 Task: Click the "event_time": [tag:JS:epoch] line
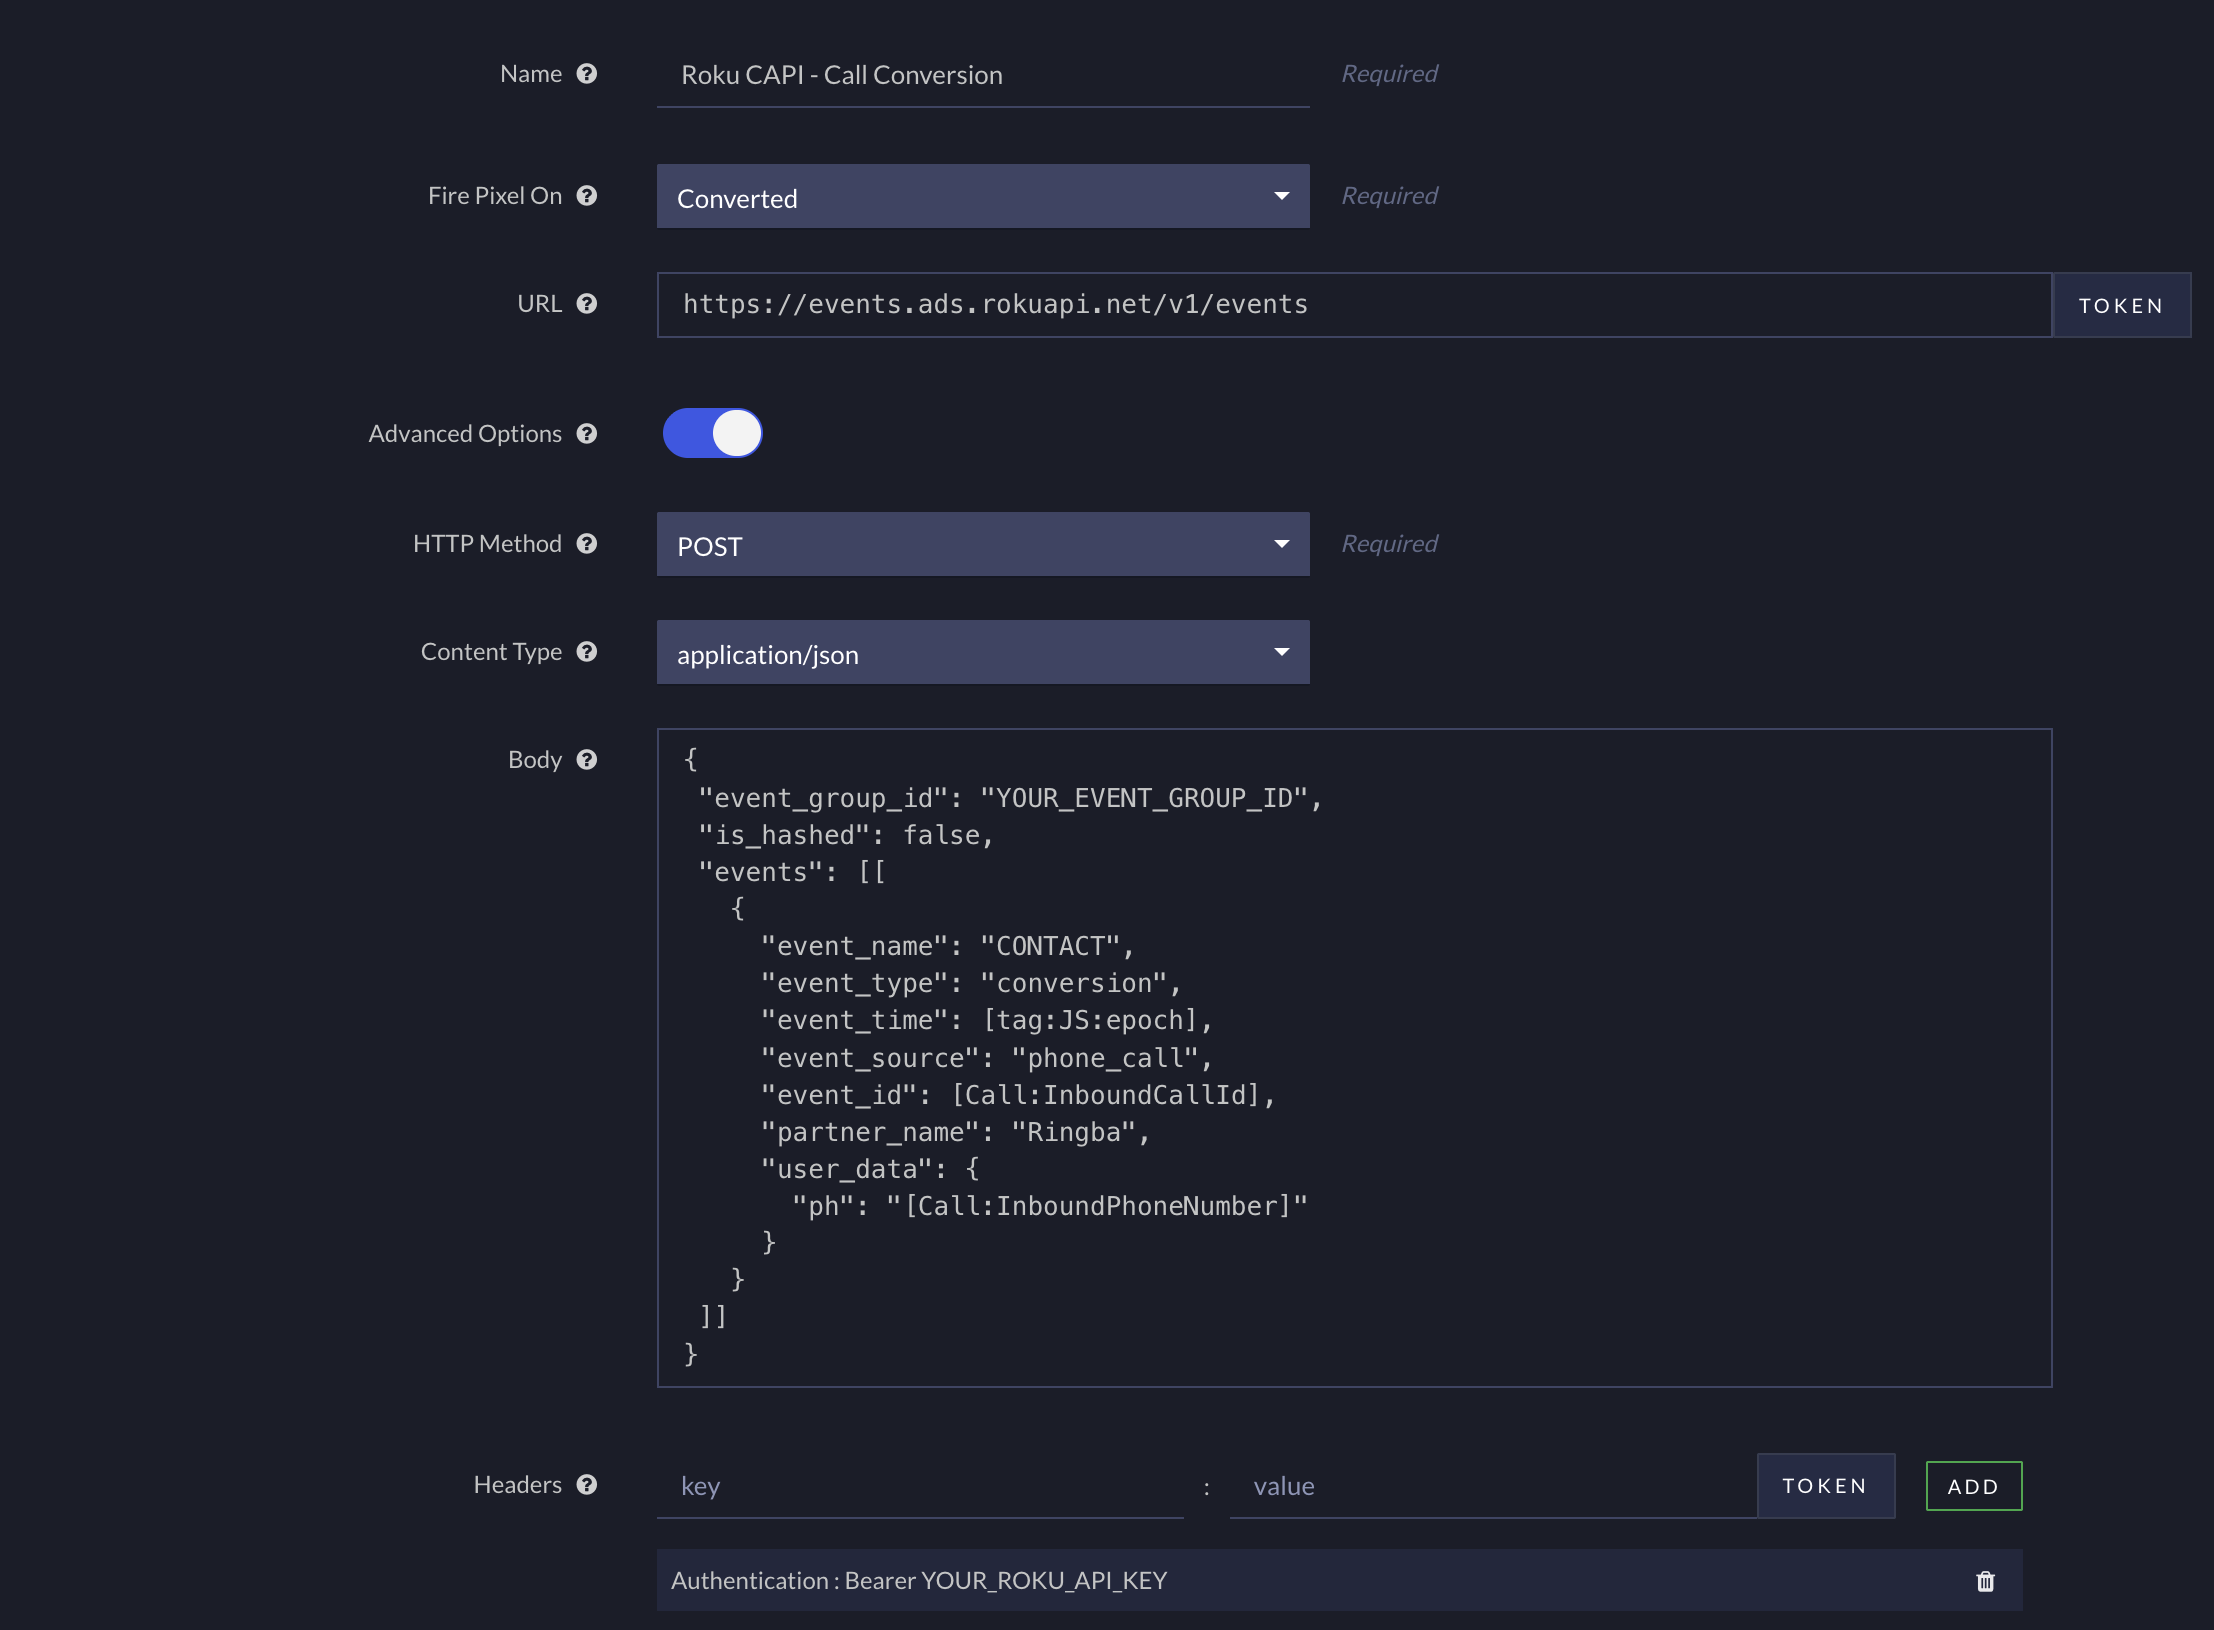point(987,1020)
